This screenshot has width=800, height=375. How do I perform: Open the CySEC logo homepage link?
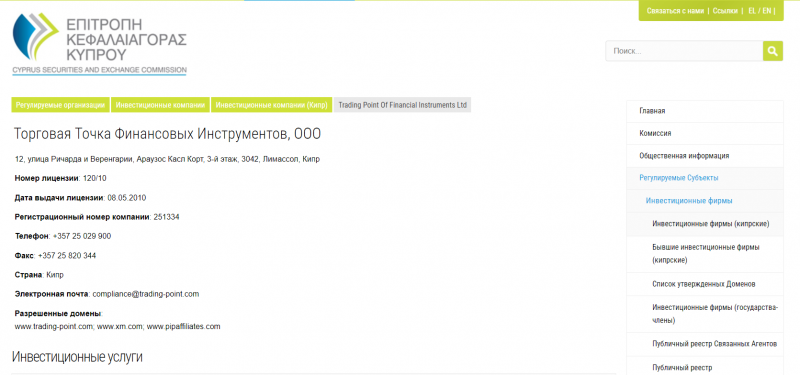point(99,44)
